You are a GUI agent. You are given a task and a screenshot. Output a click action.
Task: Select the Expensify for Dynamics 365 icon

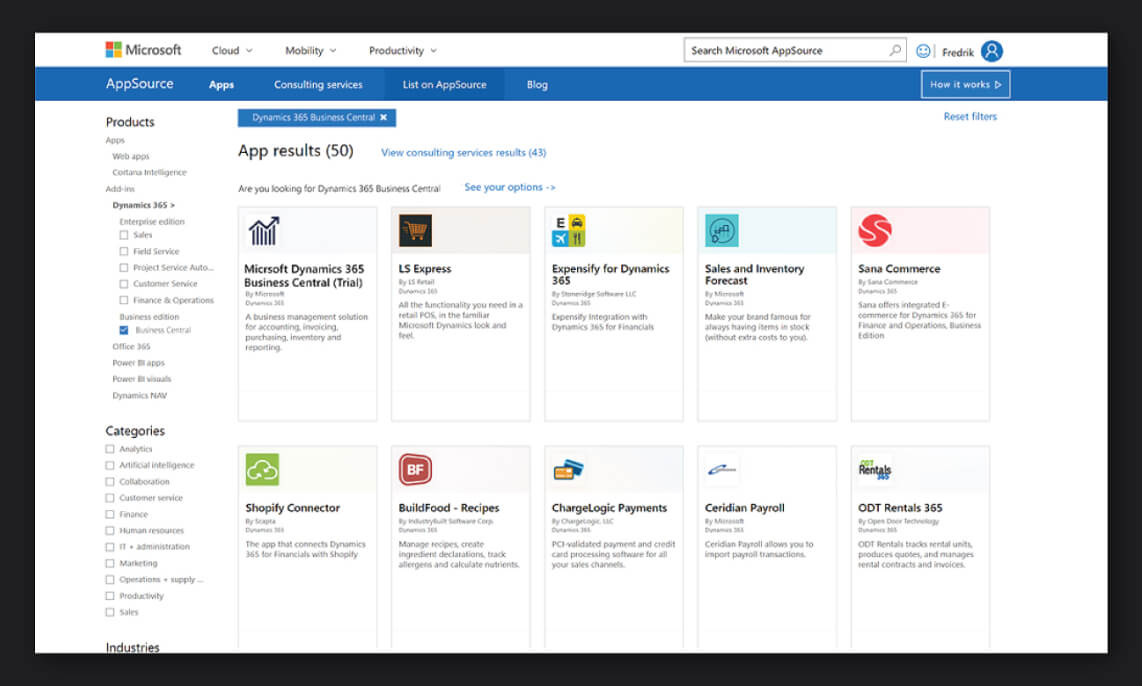pyautogui.click(x=568, y=231)
